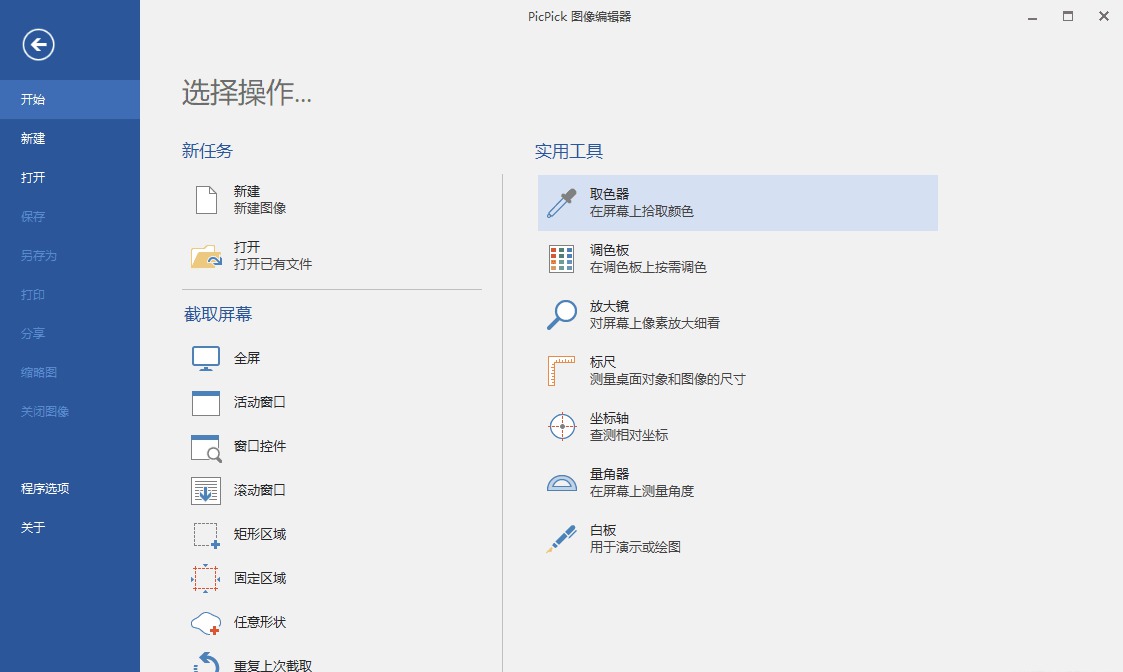Click 关于 in the sidebar menu
This screenshot has height=672, width=1123.
tap(34, 528)
